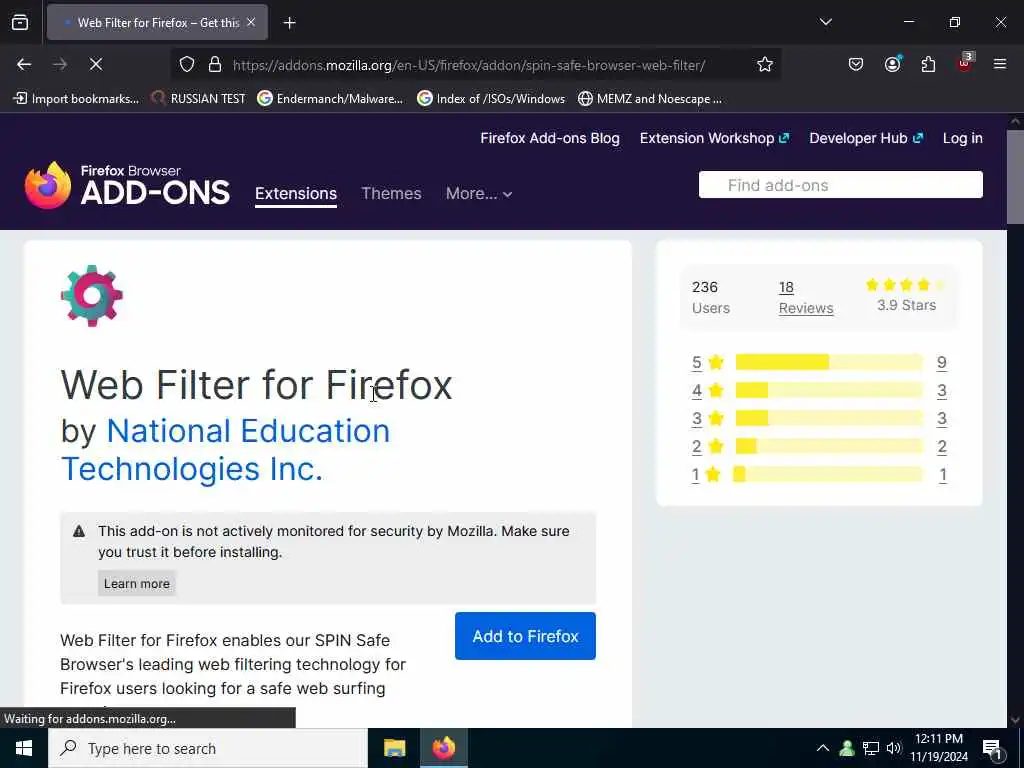Open the Firefox account icon

tap(892, 64)
